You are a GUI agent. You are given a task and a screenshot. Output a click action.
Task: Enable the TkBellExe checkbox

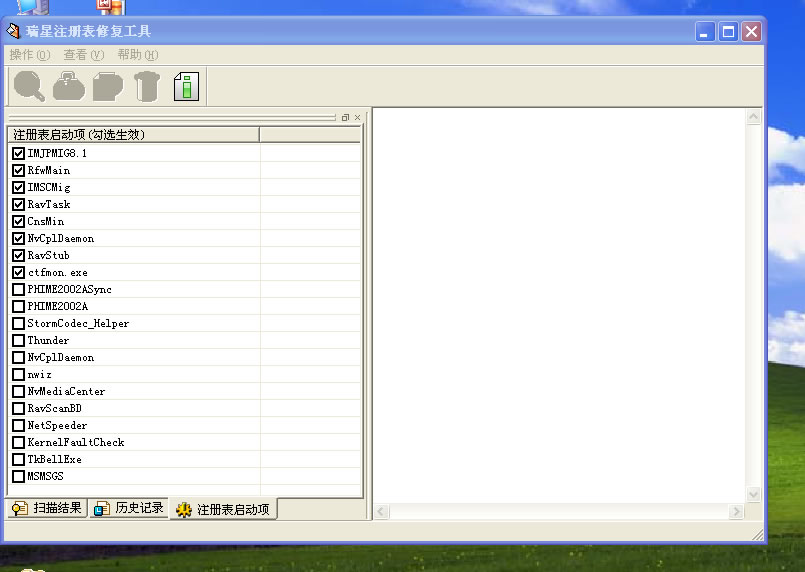click(18, 459)
